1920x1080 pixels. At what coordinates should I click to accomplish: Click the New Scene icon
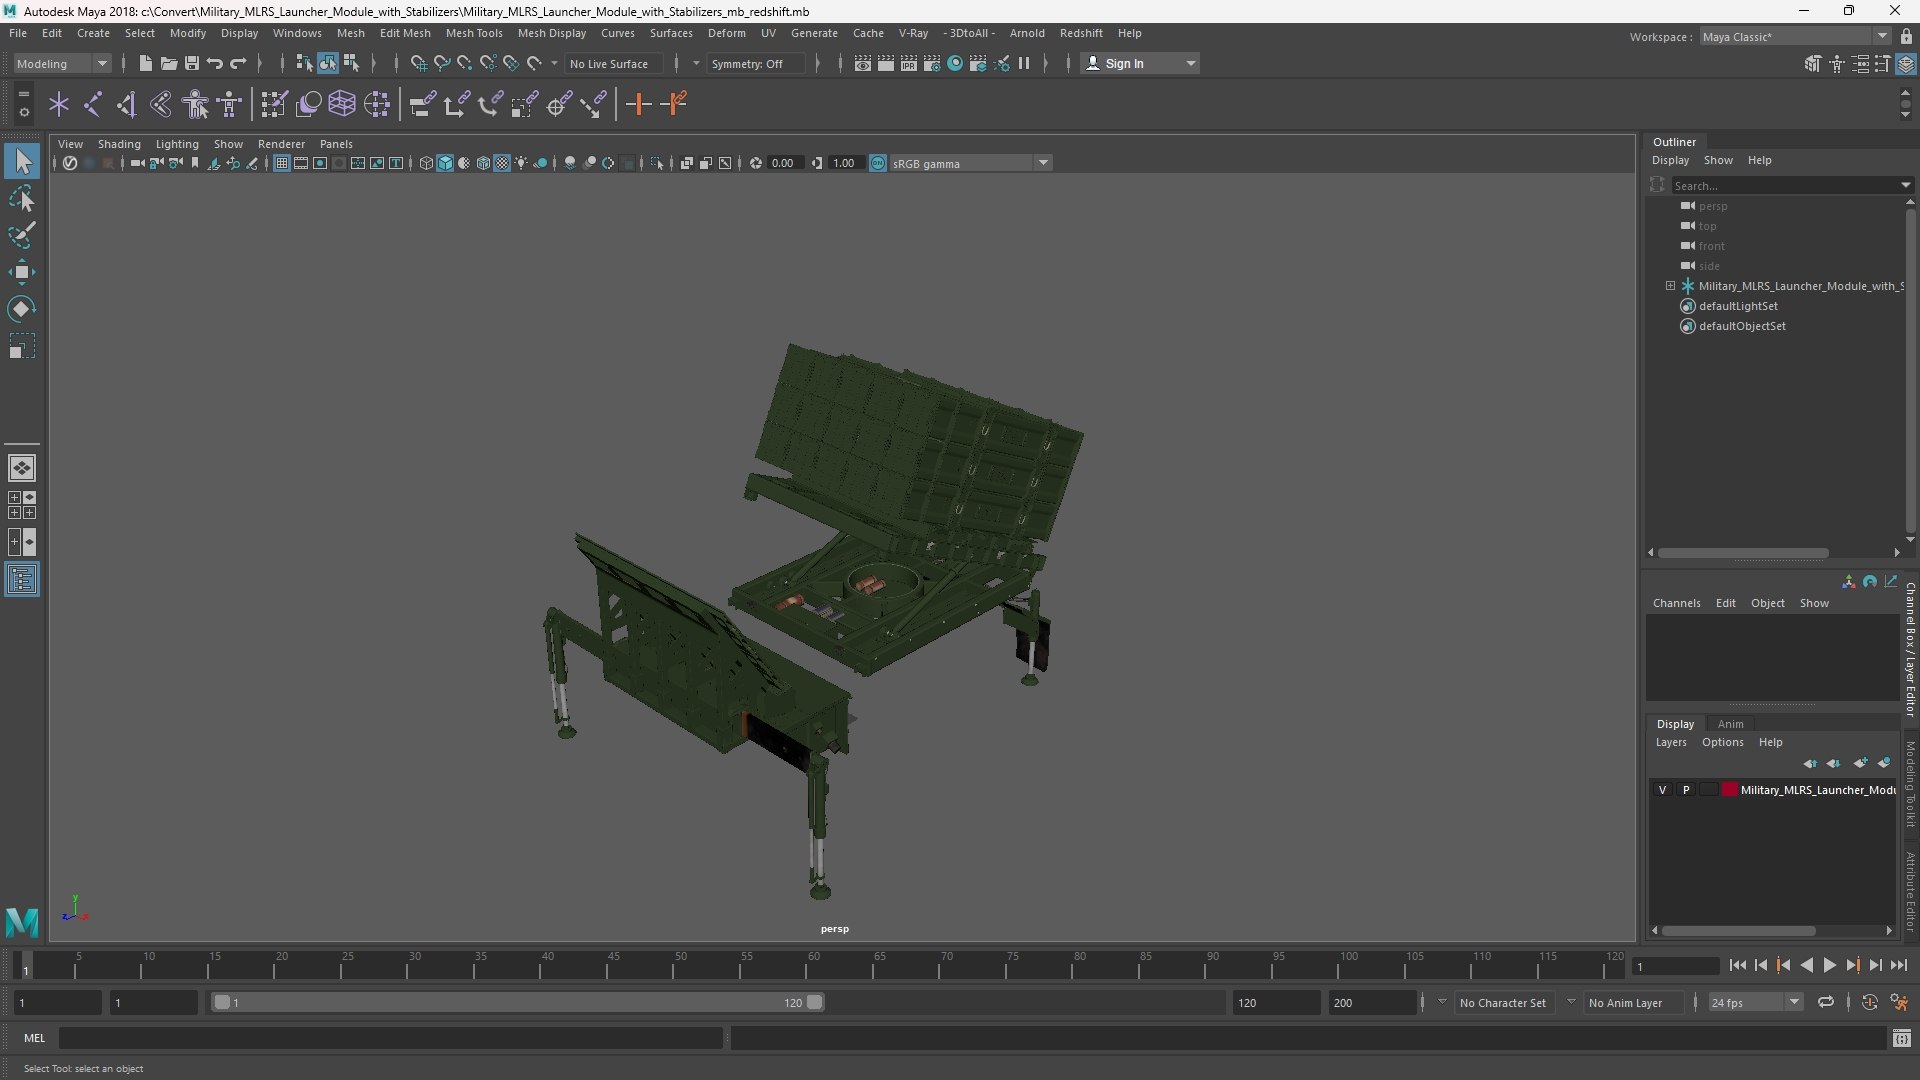(x=145, y=64)
